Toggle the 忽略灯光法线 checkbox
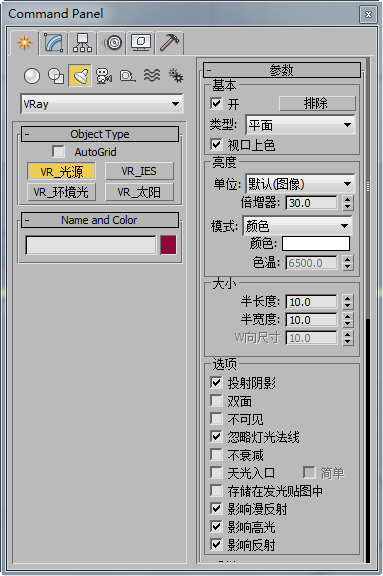383x576 pixels. click(216, 437)
